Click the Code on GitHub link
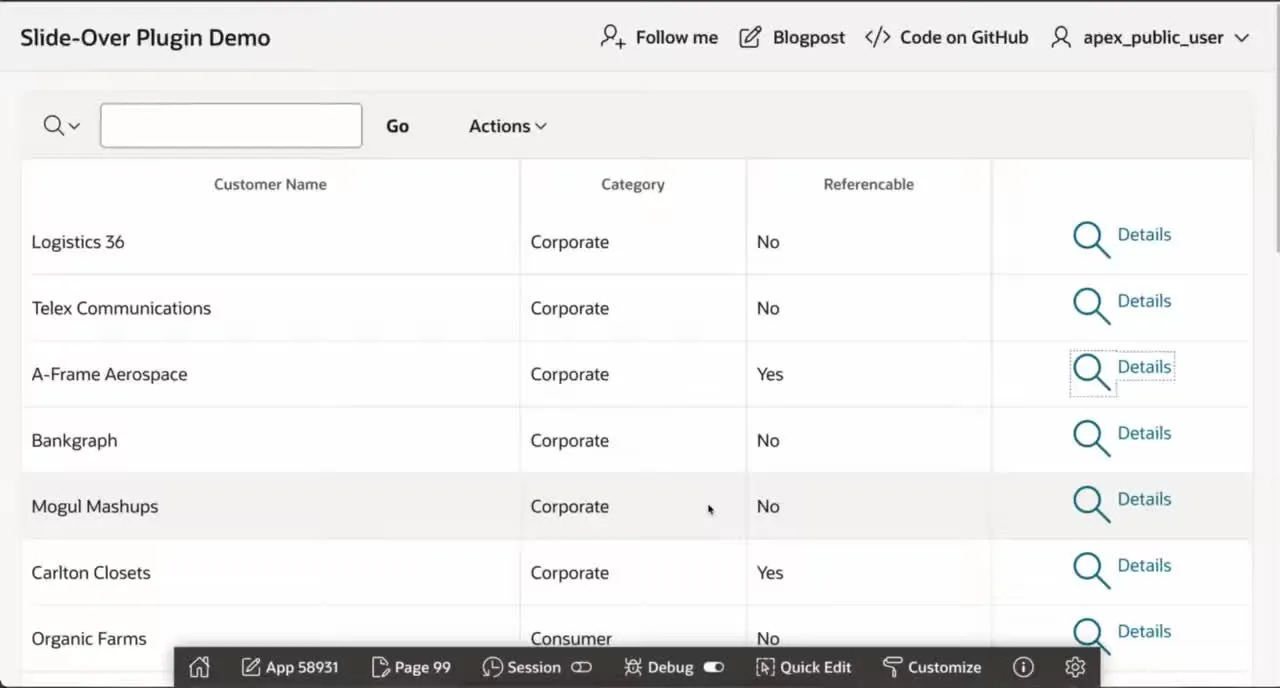The width and height of the screenshot is (1280, 688). click(x=947, y=38)
